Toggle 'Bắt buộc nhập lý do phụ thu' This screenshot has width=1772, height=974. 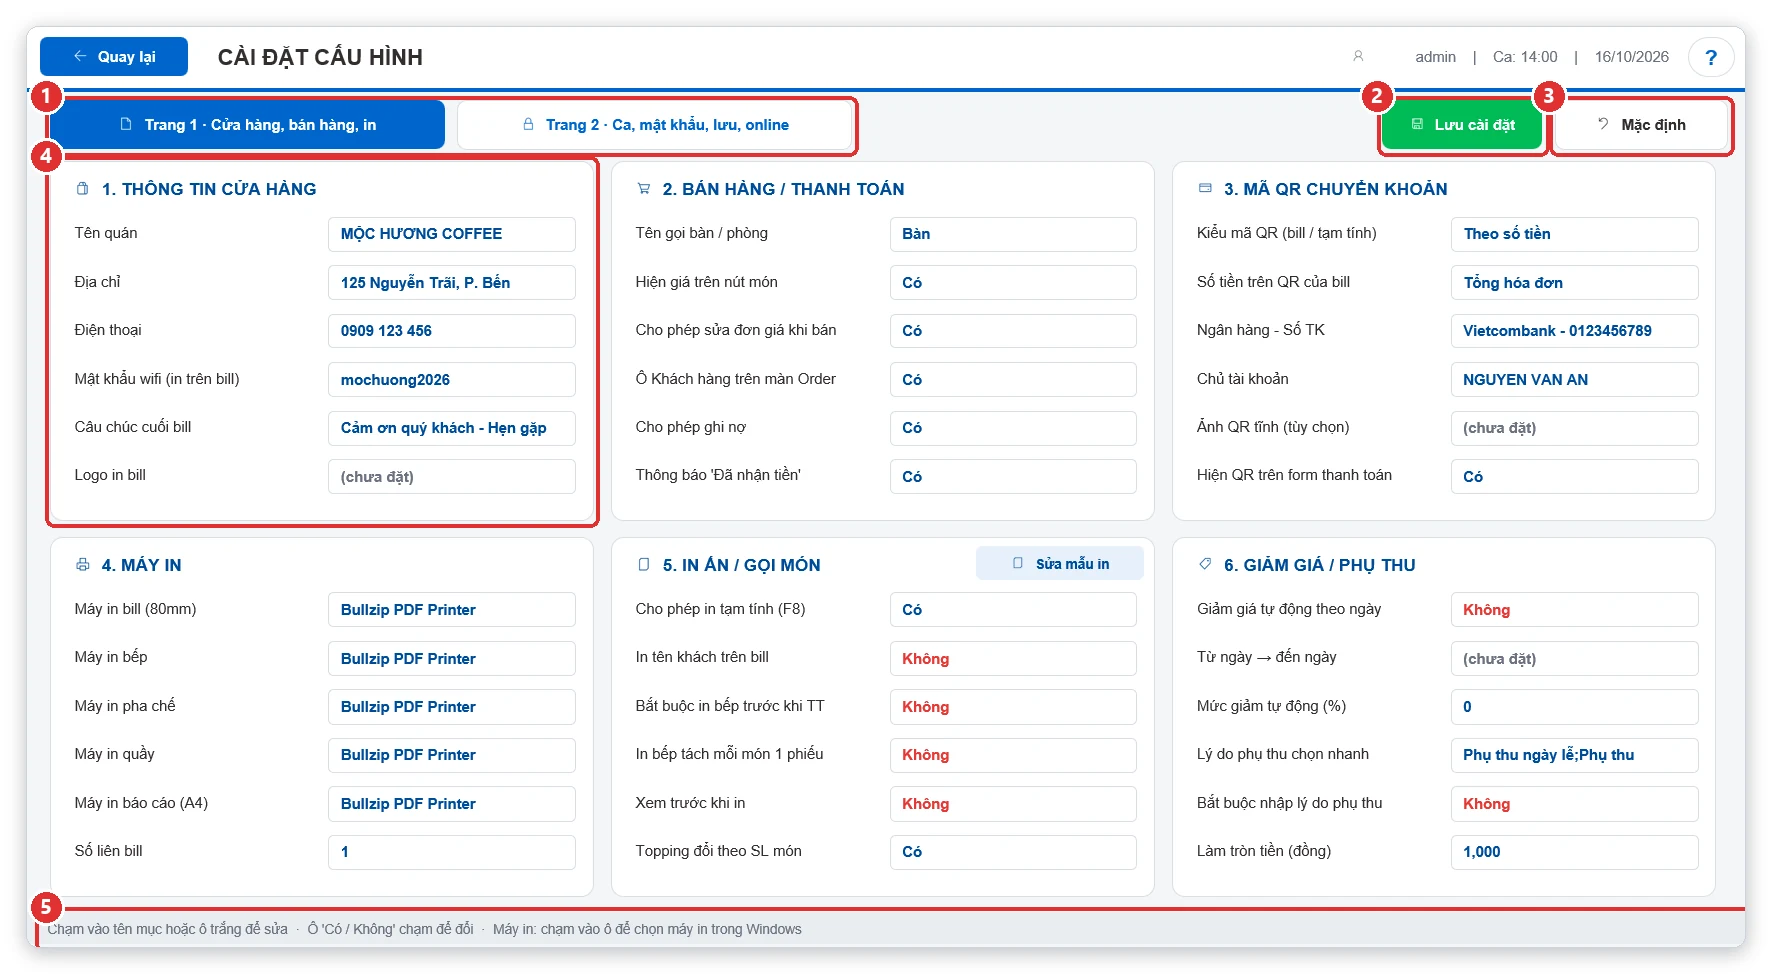click(x=1574, y=804)
